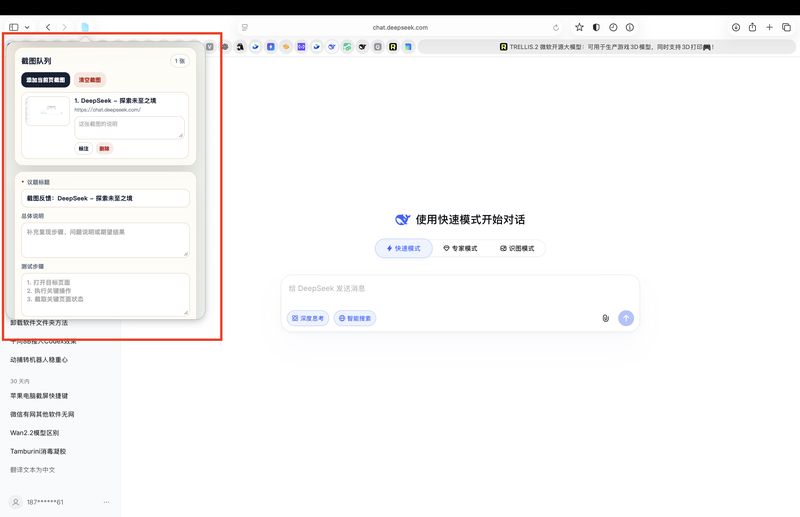Select the 识图模式 tab

coord(517,248)
